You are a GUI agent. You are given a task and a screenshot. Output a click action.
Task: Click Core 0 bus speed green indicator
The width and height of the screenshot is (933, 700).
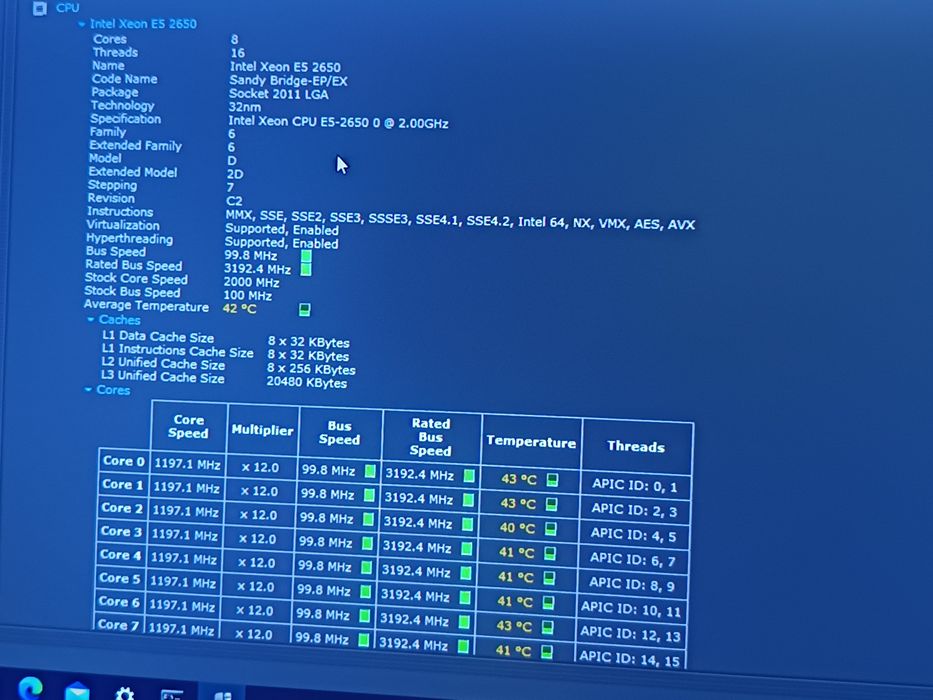[370, 471]
